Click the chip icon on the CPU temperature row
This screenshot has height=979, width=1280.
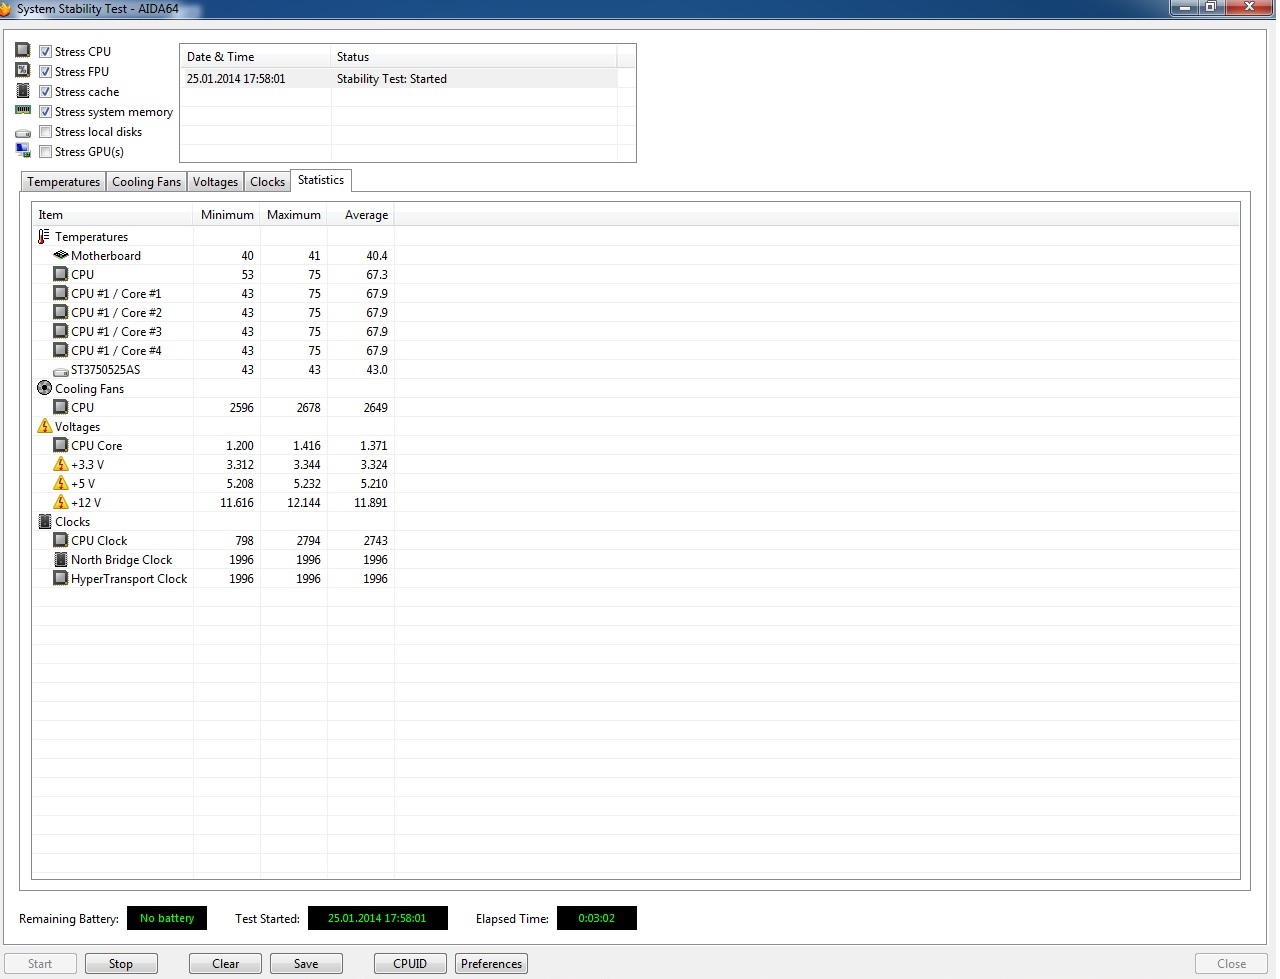(61, 274)
